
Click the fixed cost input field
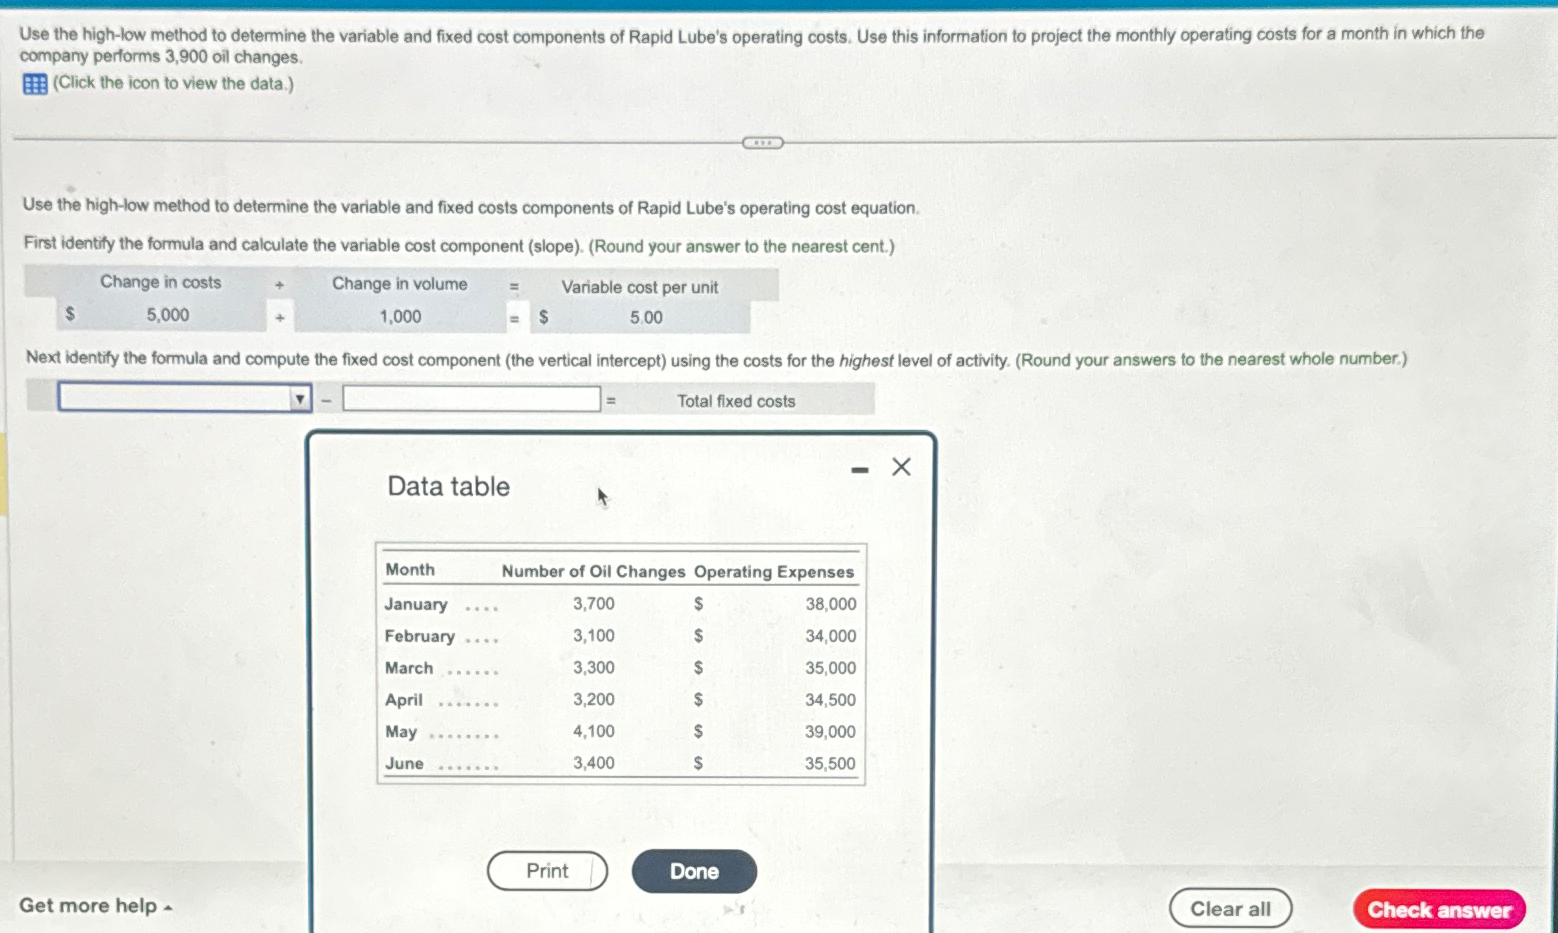470,398
